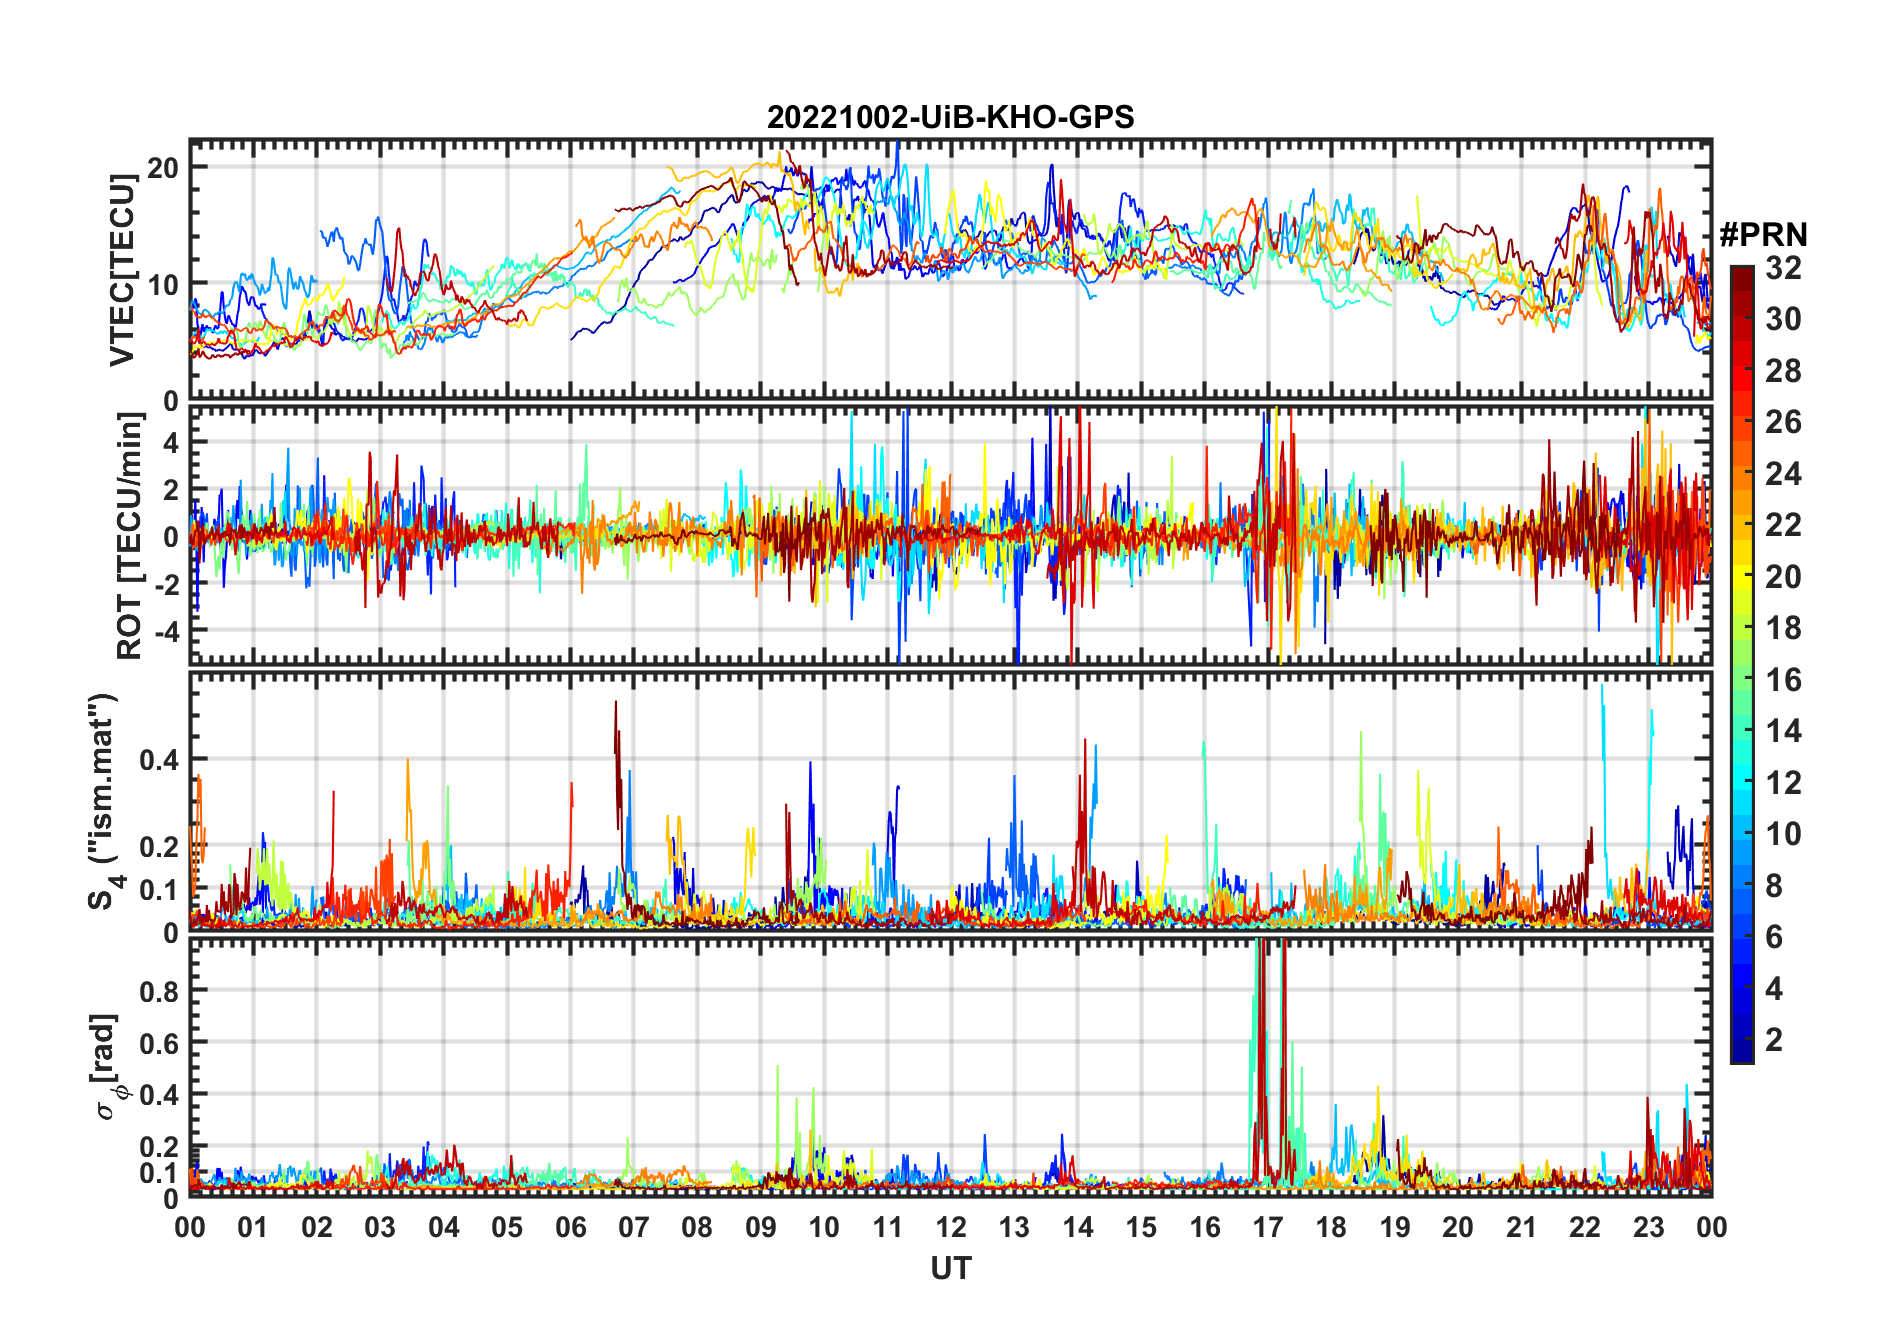Screen dimensions: 1902x1330
Task: Click UT axis tick label 02
Action: pos(317,1227)
